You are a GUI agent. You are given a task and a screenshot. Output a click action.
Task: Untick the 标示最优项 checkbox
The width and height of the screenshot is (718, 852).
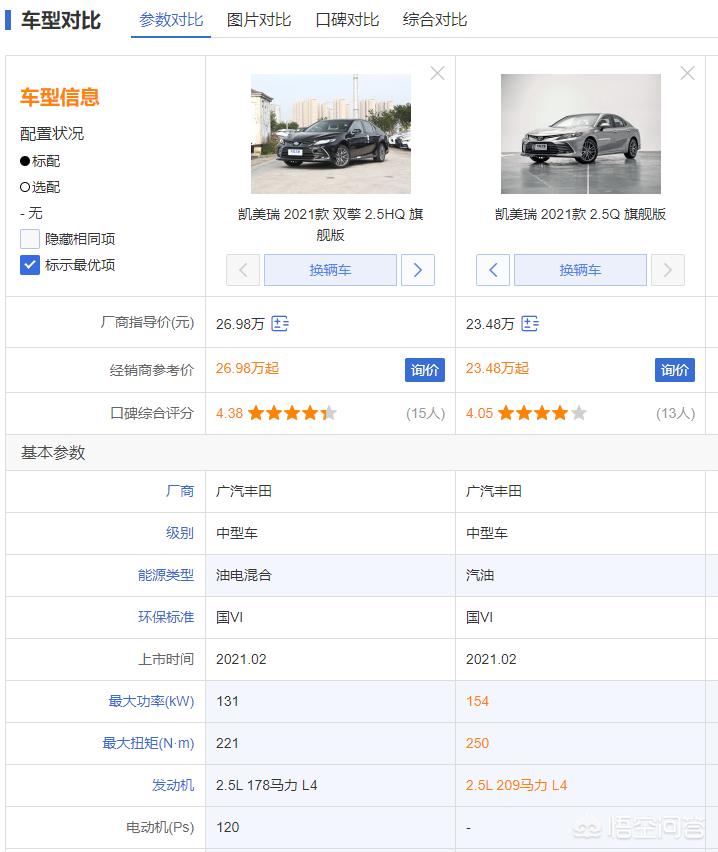click(x=30, y=265)
